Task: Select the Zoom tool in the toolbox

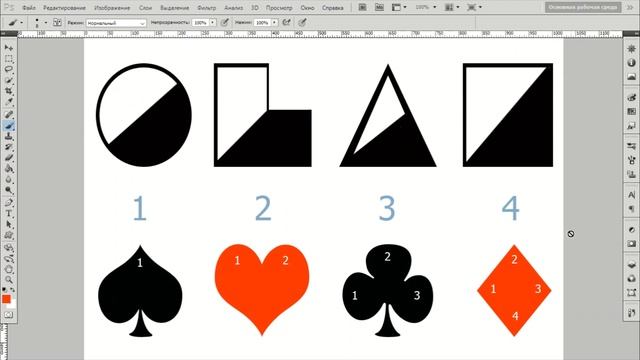Action: pos(9,280)
